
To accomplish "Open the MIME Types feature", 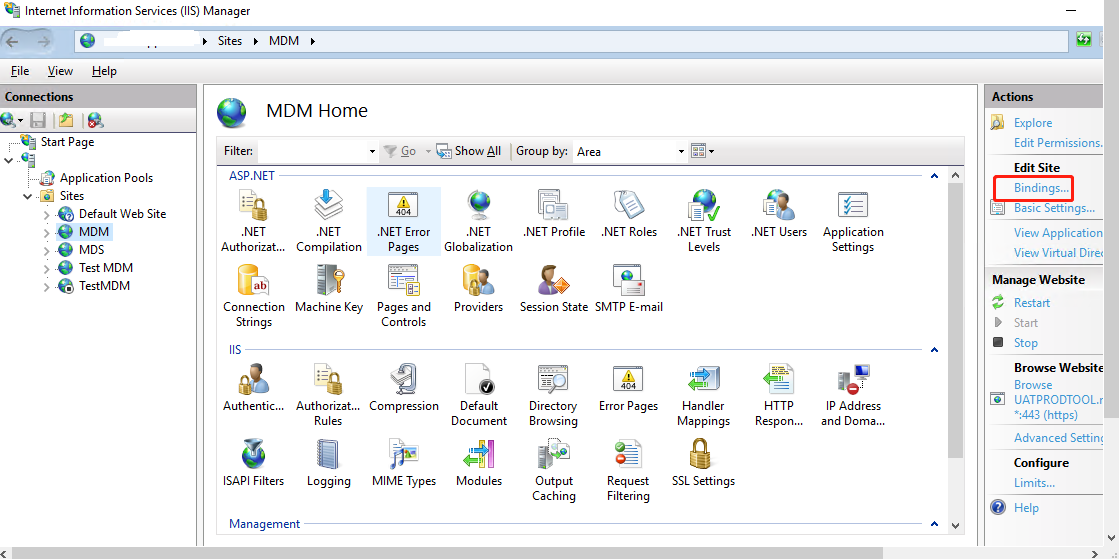I will coord(404,463).
